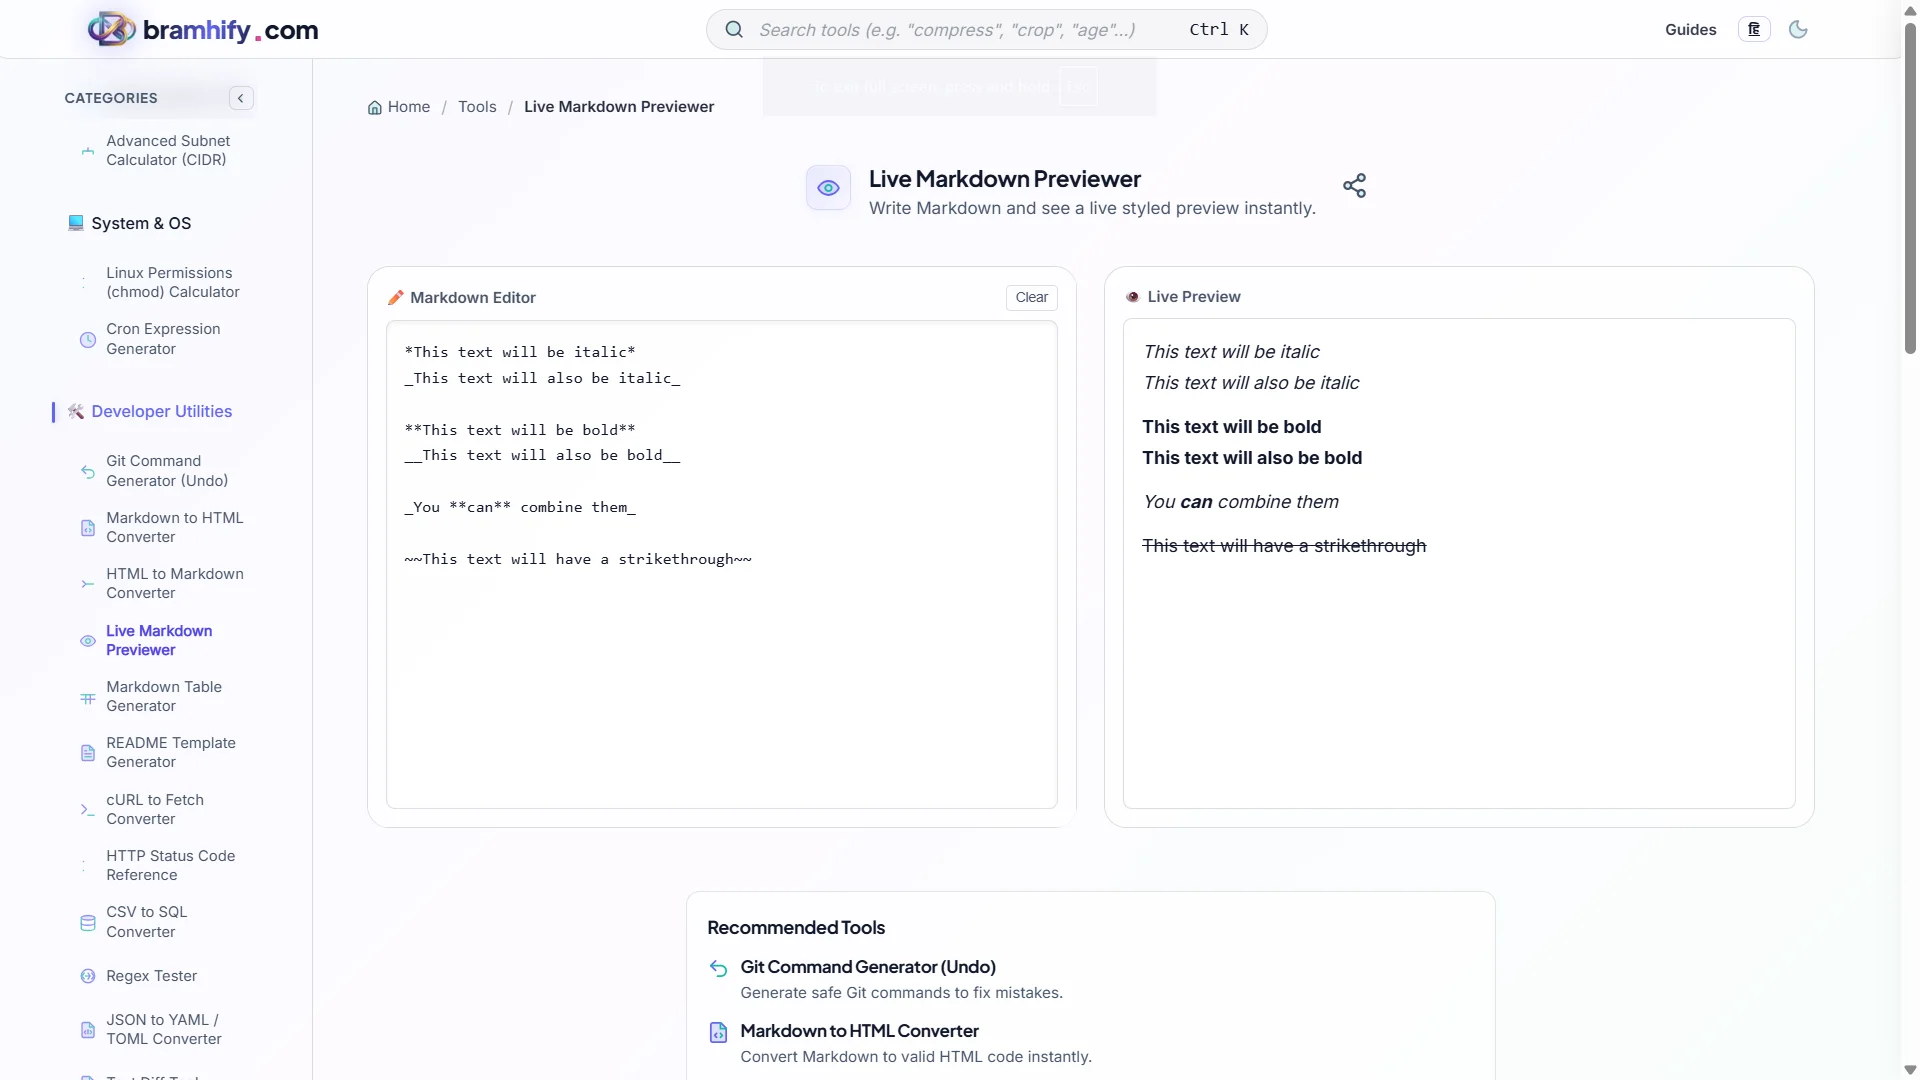Image resolution: width=1920 pixels, height=1080 pixels.
Task: Go to Tools breadcrumb
Action: 477,107
